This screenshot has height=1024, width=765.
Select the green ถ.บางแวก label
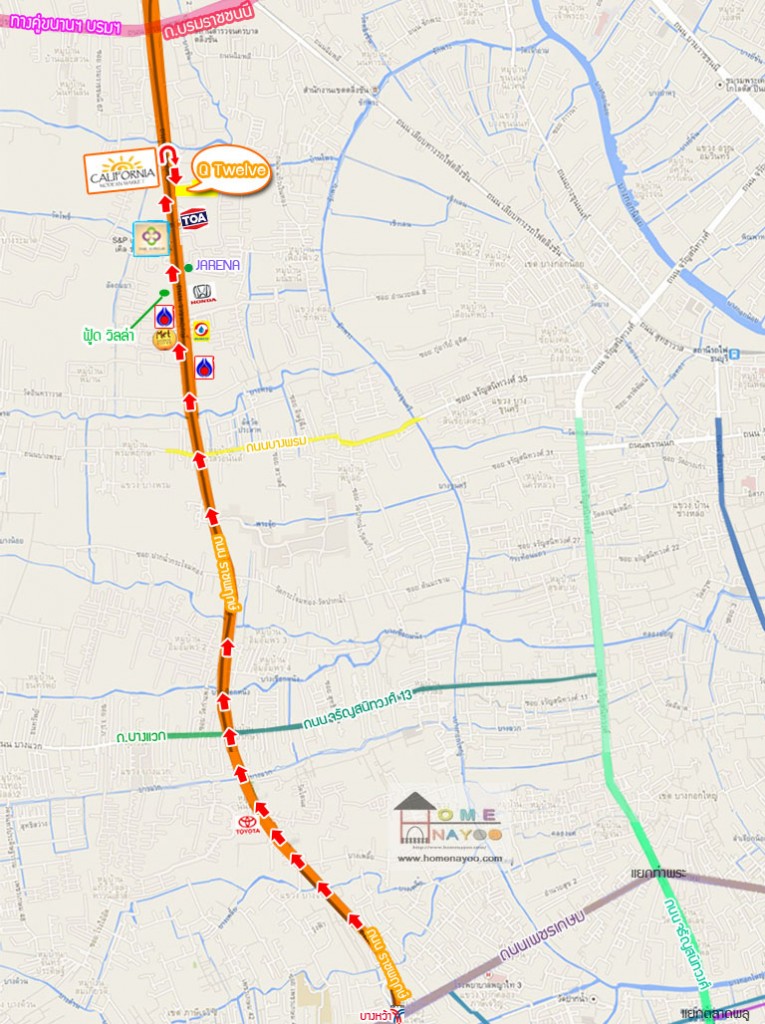tap(141, 737)
